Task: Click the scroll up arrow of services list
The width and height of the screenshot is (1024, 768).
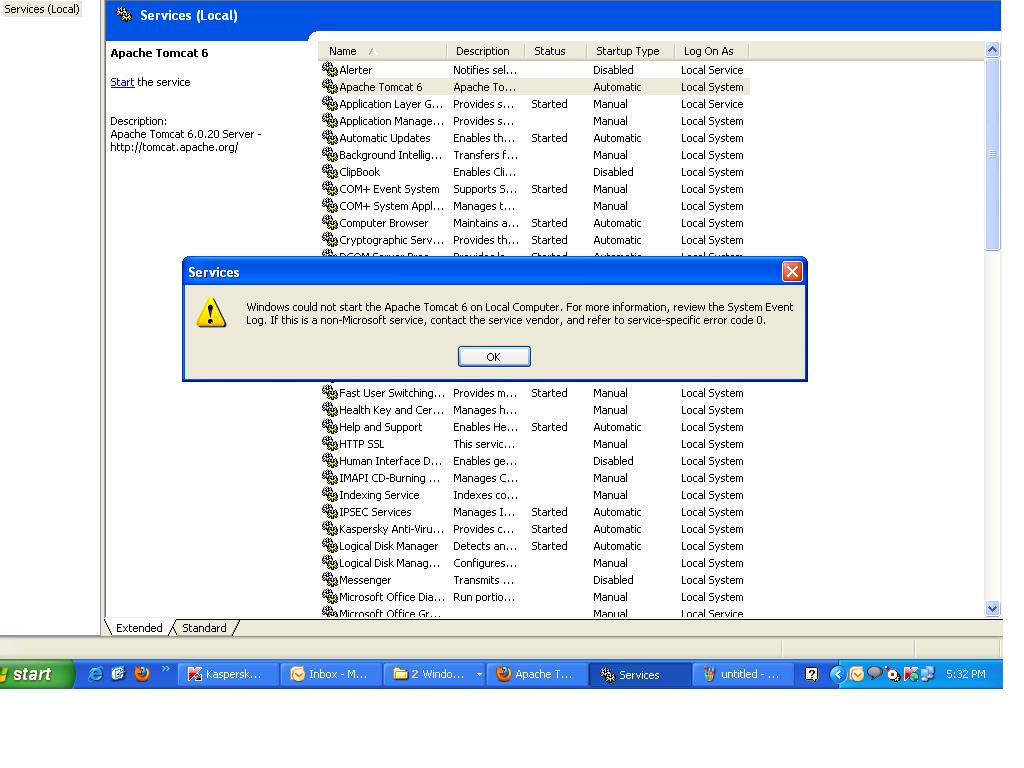Action: pyautogui.click(x=992, y=50)
